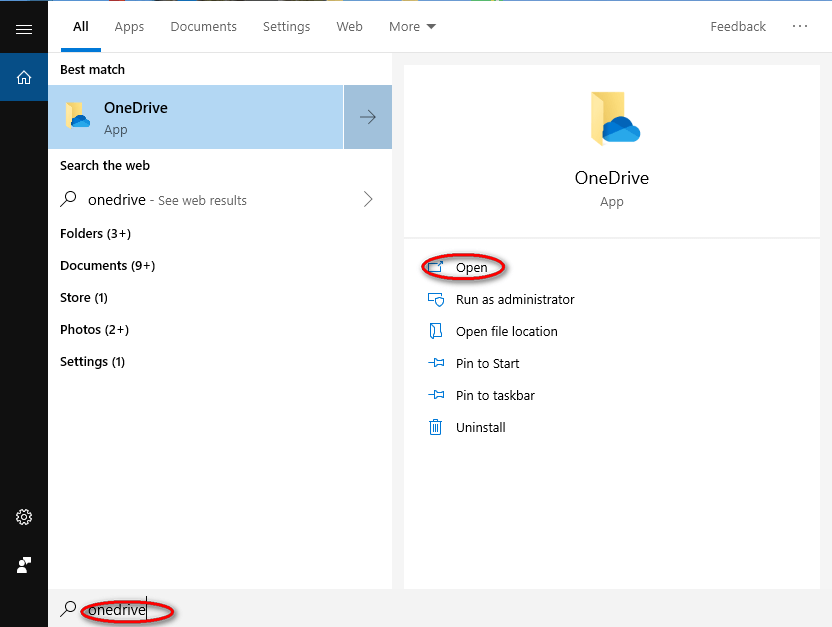Open OneDrive using the Open action

click(x=471, y=267)
